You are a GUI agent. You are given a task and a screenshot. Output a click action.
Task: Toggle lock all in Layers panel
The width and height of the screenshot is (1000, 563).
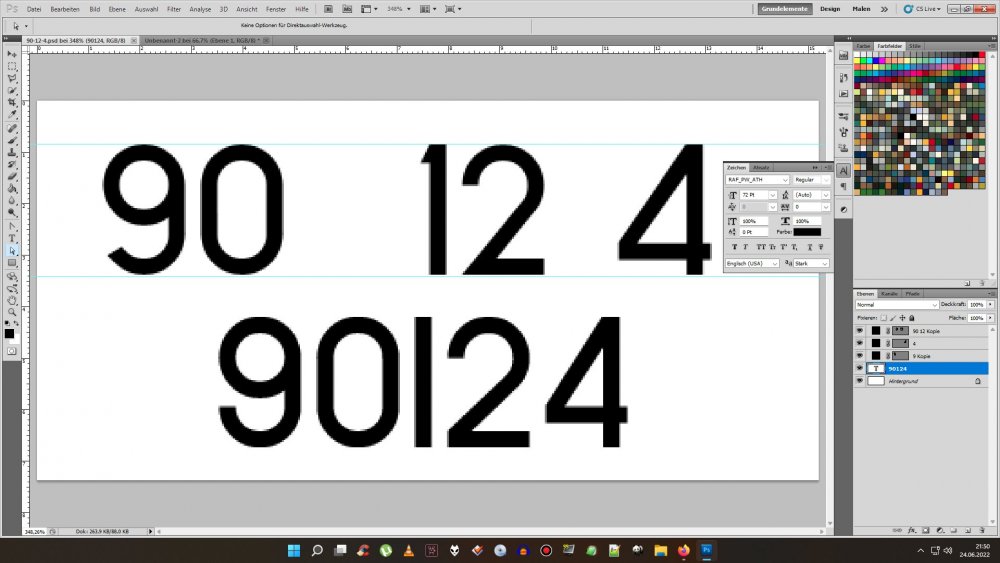pos(911,318)
